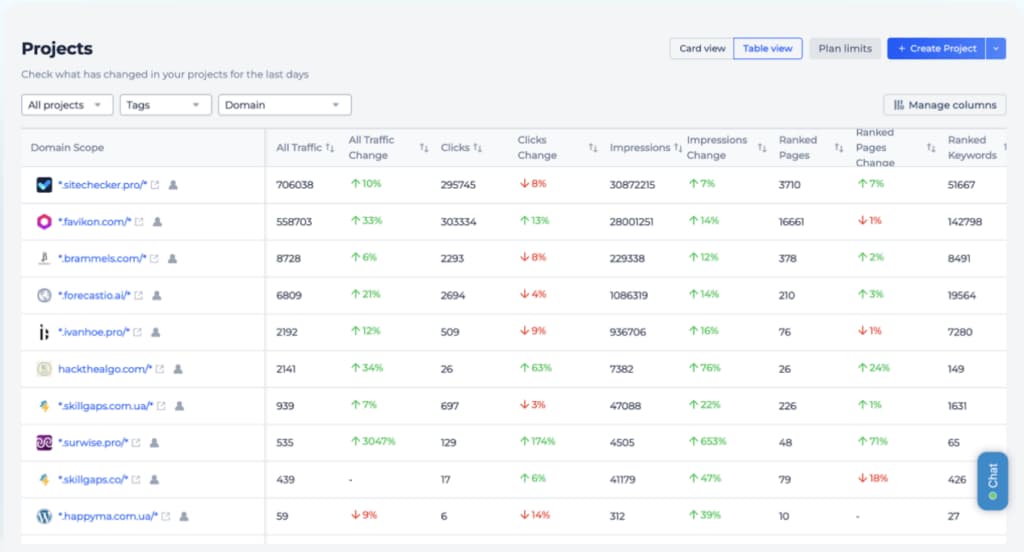
Task: Expand the All projects dropdown
Action: point(67,105)
